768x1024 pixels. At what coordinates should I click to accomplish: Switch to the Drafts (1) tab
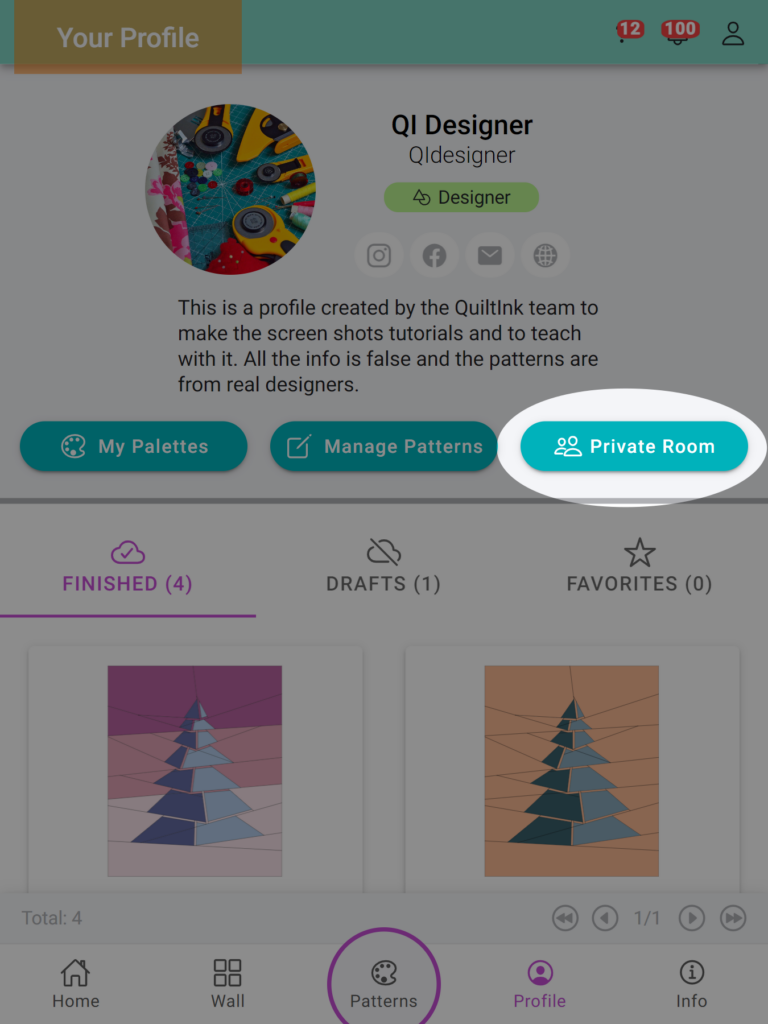click(383, 566)
